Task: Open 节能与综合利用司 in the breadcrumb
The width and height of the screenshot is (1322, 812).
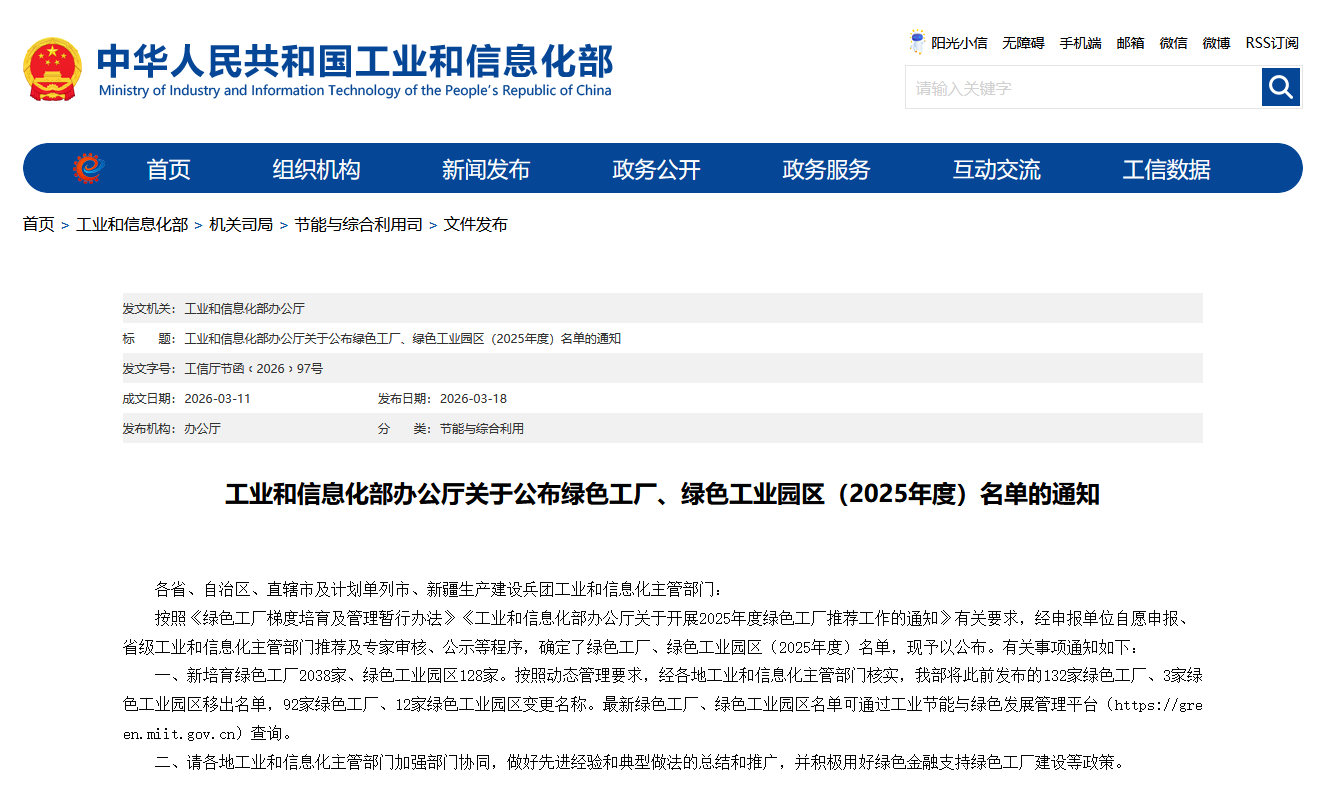Action: [x=356, y=224]
